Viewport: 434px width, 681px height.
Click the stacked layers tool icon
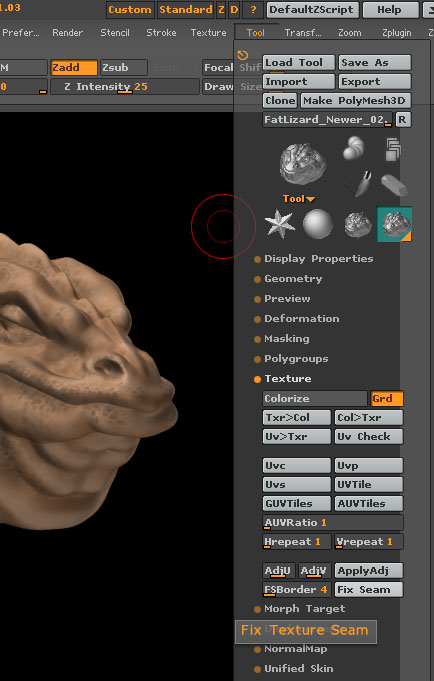pyautogui.click(x=393, y=149)
